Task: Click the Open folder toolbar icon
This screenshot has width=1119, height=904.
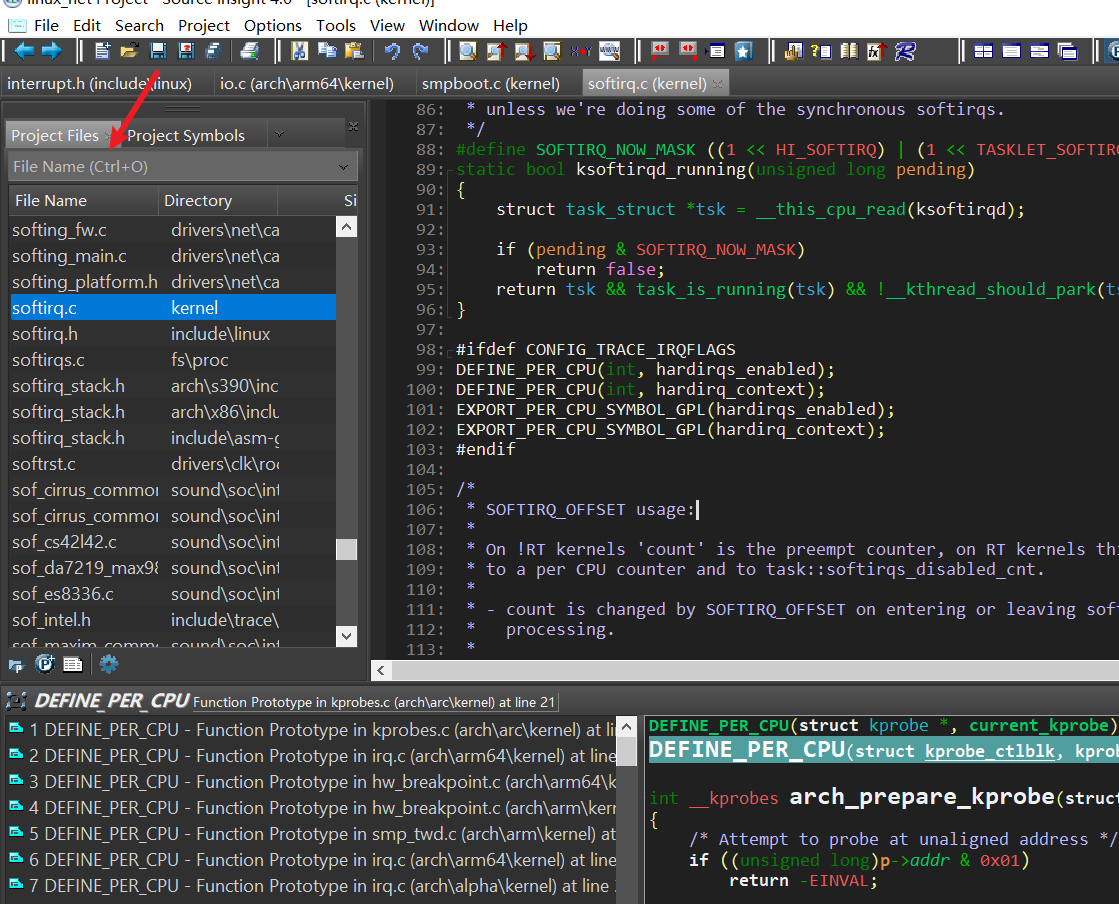Action: 129,51
